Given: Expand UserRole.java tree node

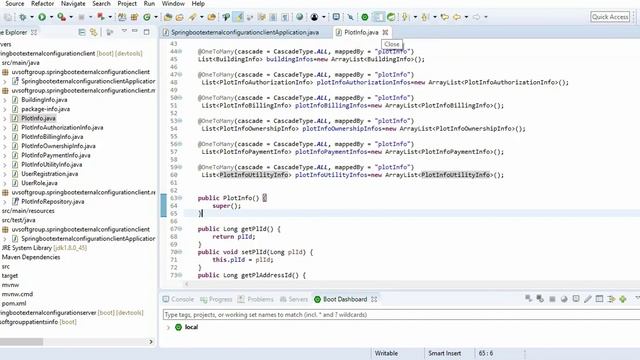Looking at the screenshot, I should [5, 183].
